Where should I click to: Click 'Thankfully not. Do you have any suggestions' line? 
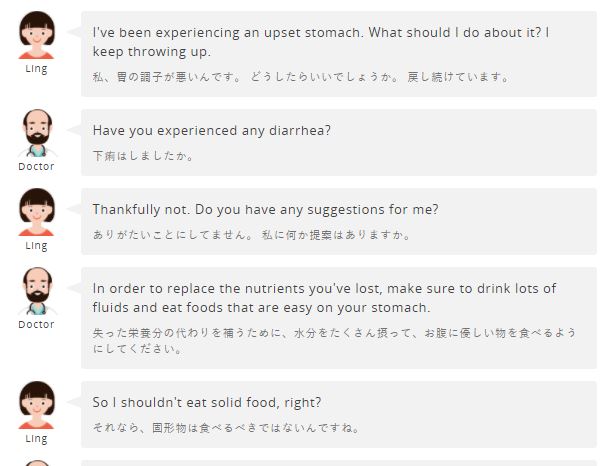coord(265,210)
